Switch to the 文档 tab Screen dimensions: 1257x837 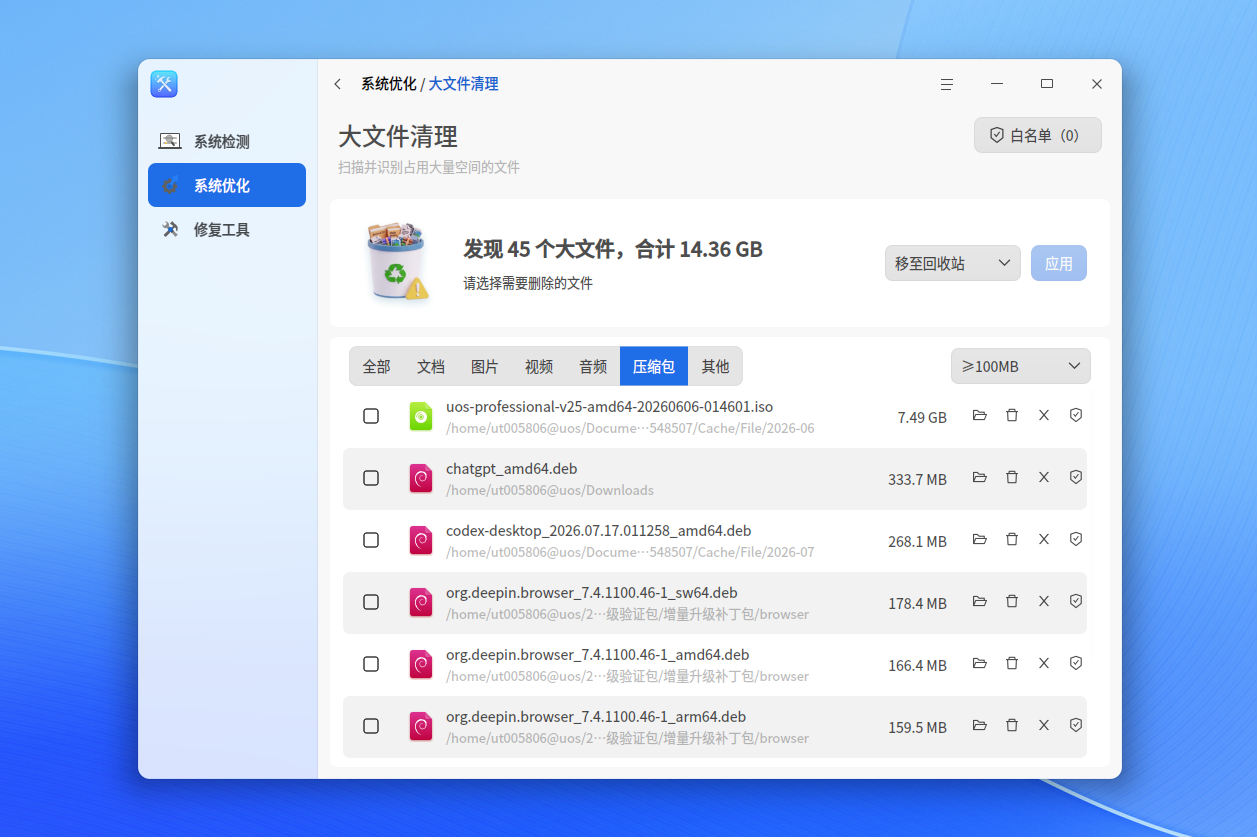(x=431, y=366)
